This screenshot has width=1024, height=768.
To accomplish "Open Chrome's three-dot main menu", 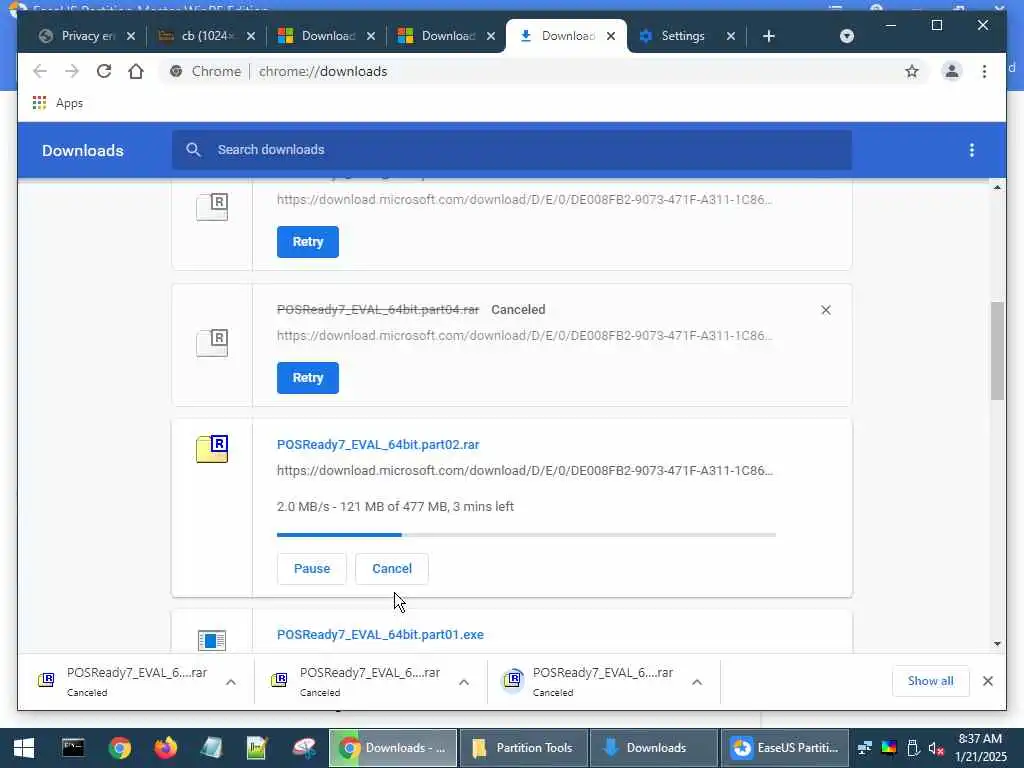I will (x=984, y=71).
